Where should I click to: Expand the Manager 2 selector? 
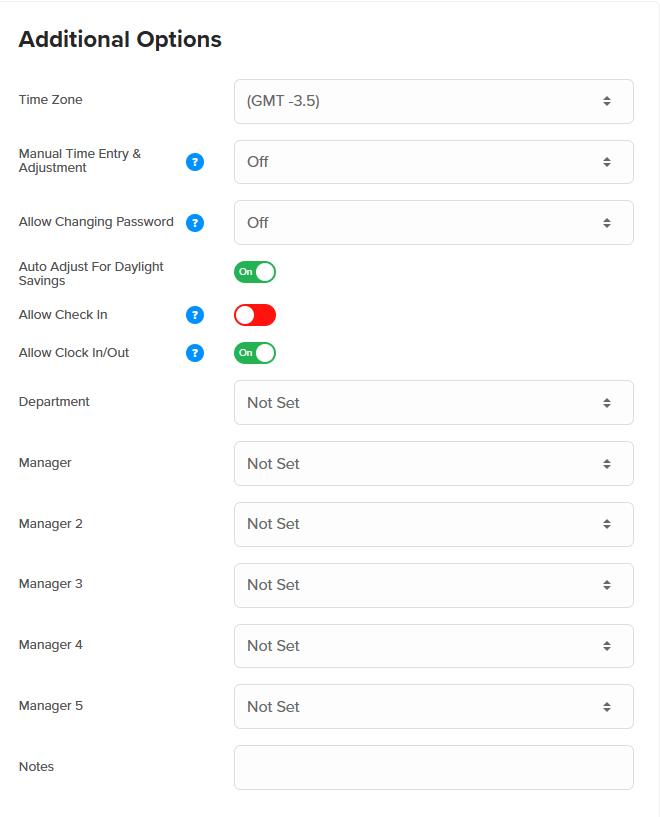pos(433,524)
